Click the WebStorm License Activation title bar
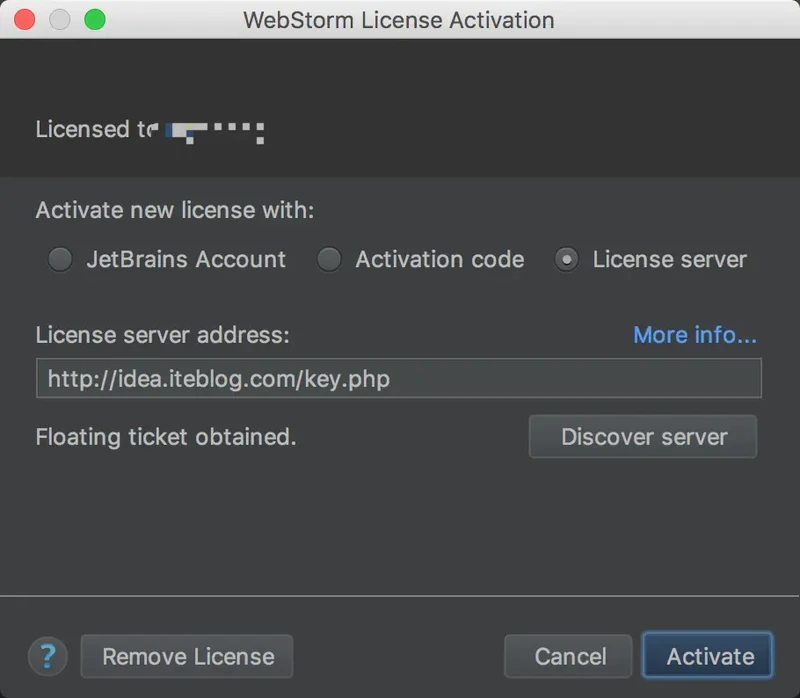 (x=398, y=19)
